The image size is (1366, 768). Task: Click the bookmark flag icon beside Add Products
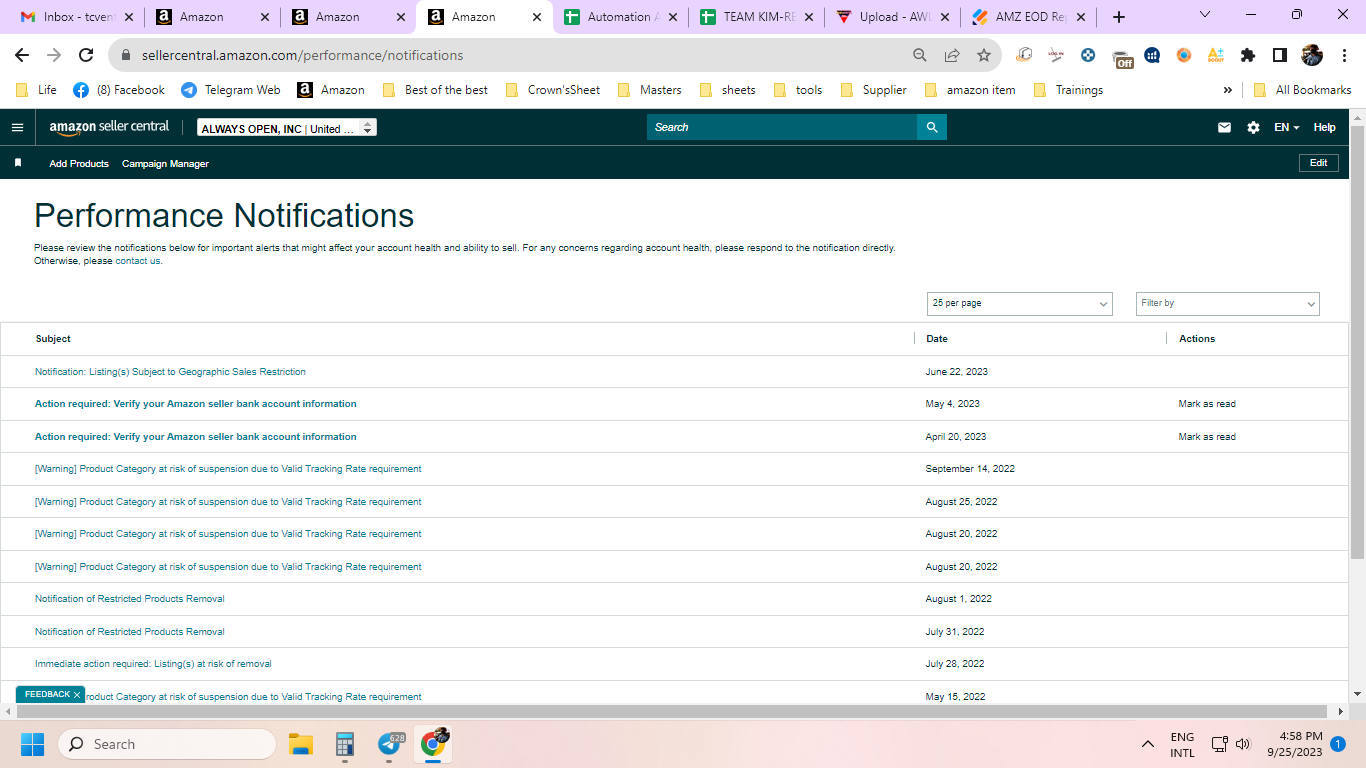tap(18, 163)
